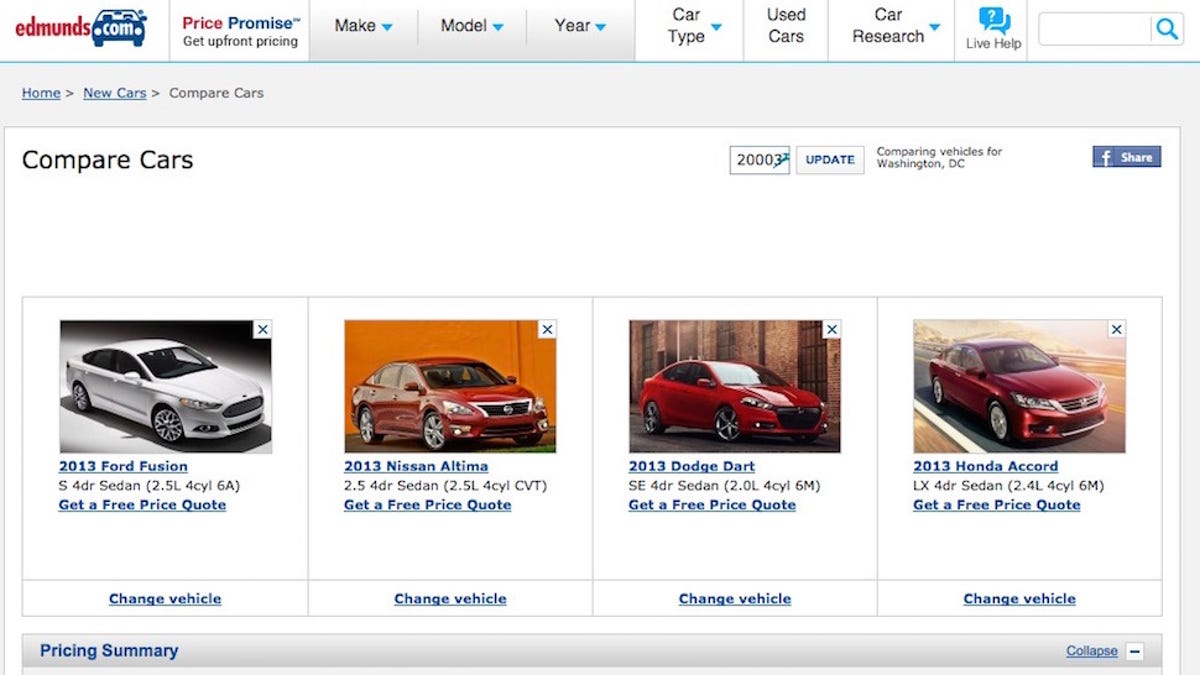This screenshot has height=675, width=1200.
Task: Click Change vehicle under Honda Accord
Action: (x=1020, y=599)
